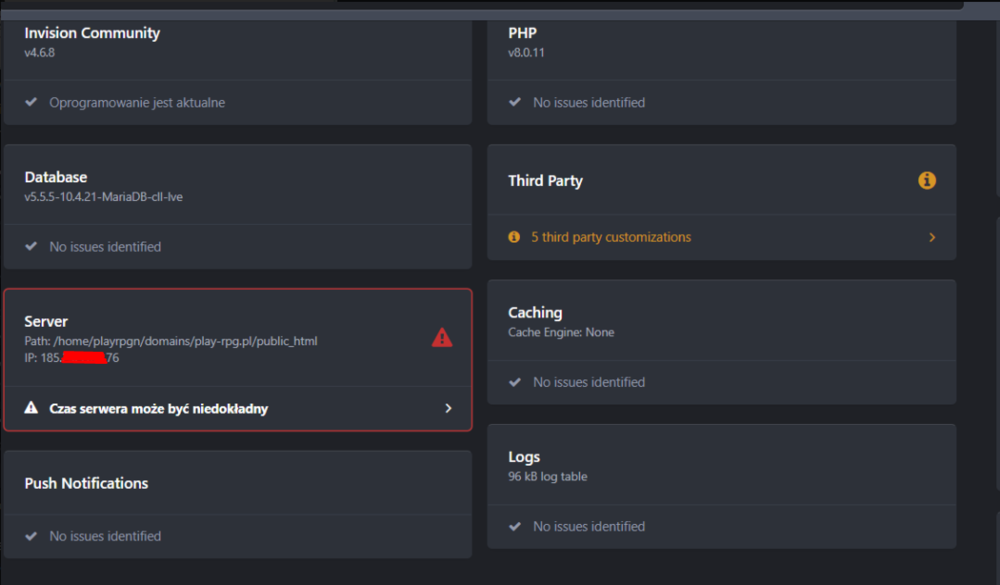
Task: Expand the third party customizations chevron
Action: point(932,237)
